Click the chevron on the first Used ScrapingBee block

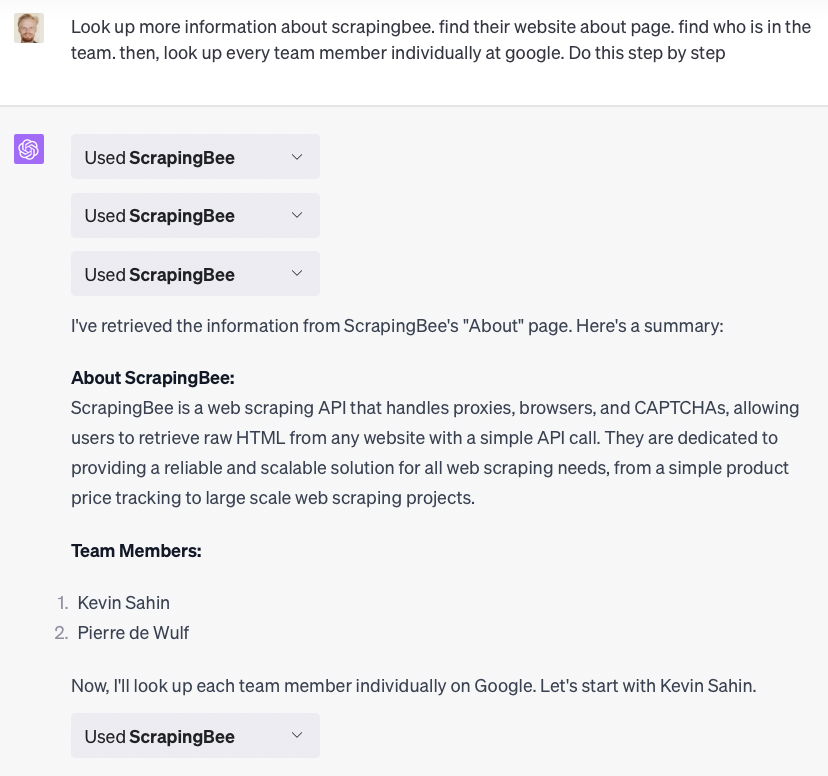[297, 156]
